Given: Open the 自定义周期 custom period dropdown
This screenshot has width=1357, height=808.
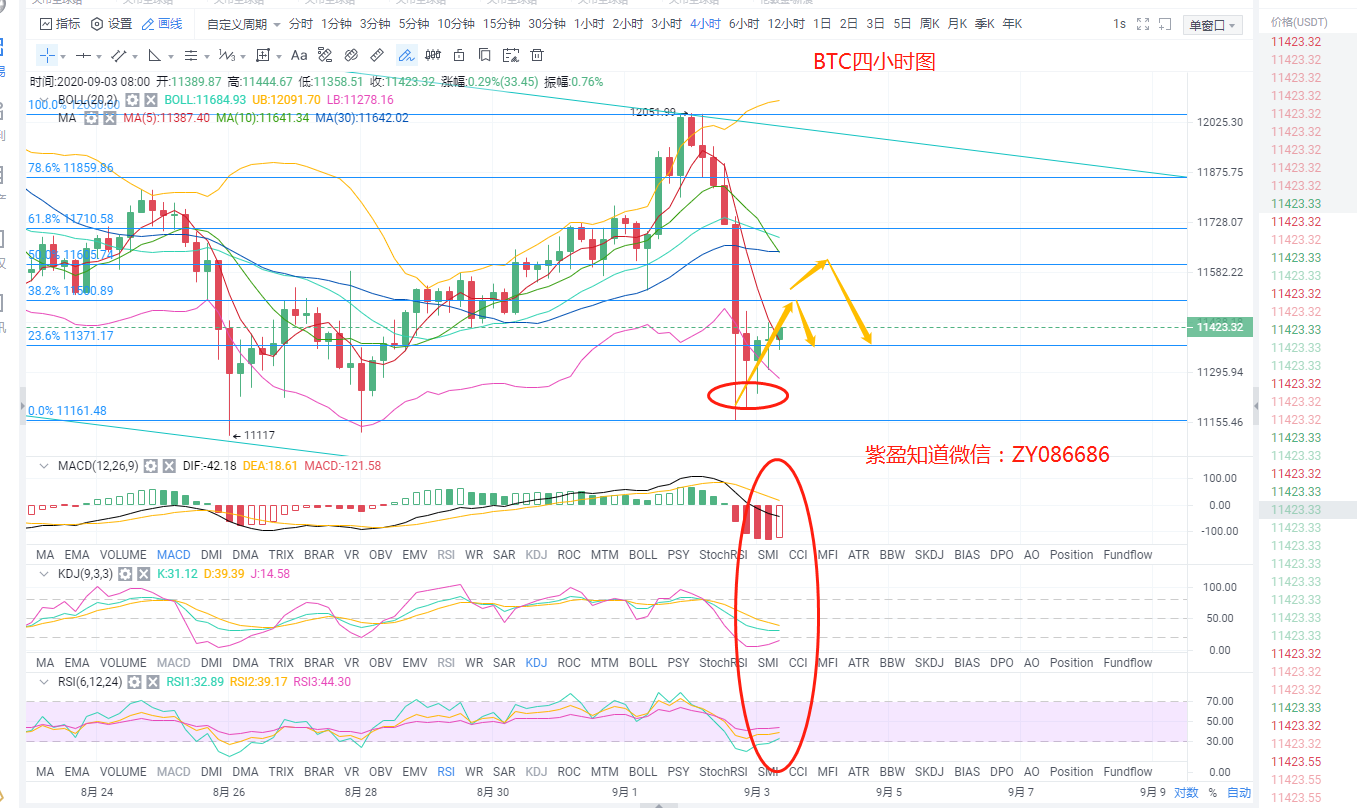Looking at the screenshot, I should (243, 24).
